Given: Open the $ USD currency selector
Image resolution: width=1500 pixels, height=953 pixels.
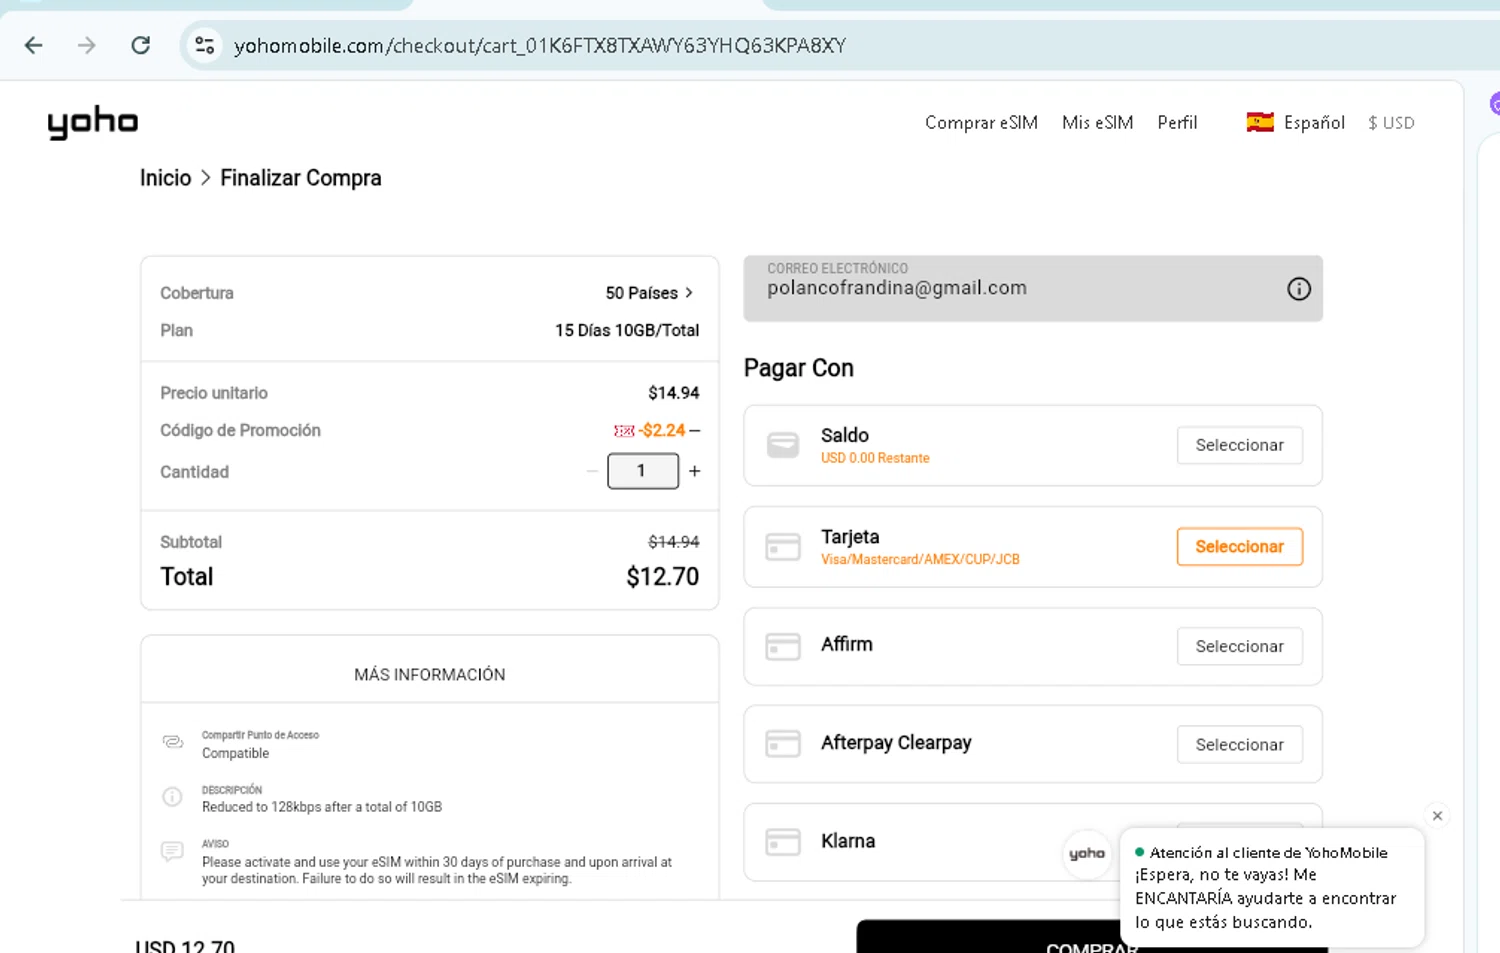Looking at the screenshot, I should pyautogui.click(x=1391, y=122).
